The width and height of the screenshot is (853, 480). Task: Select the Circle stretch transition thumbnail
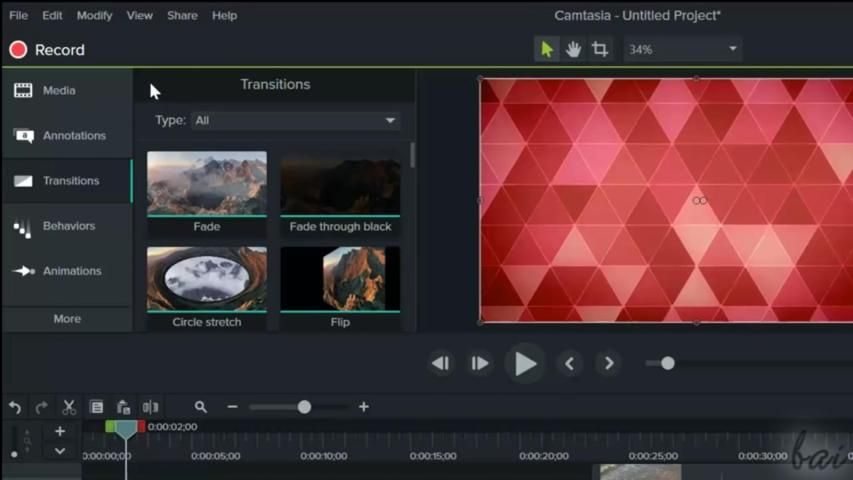pyautogui.click(x=207, y=279)
